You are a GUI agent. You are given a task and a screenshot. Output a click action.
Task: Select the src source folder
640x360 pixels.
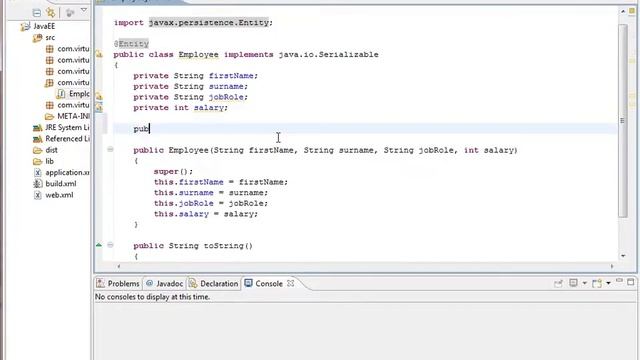click(x=50, y=38)
